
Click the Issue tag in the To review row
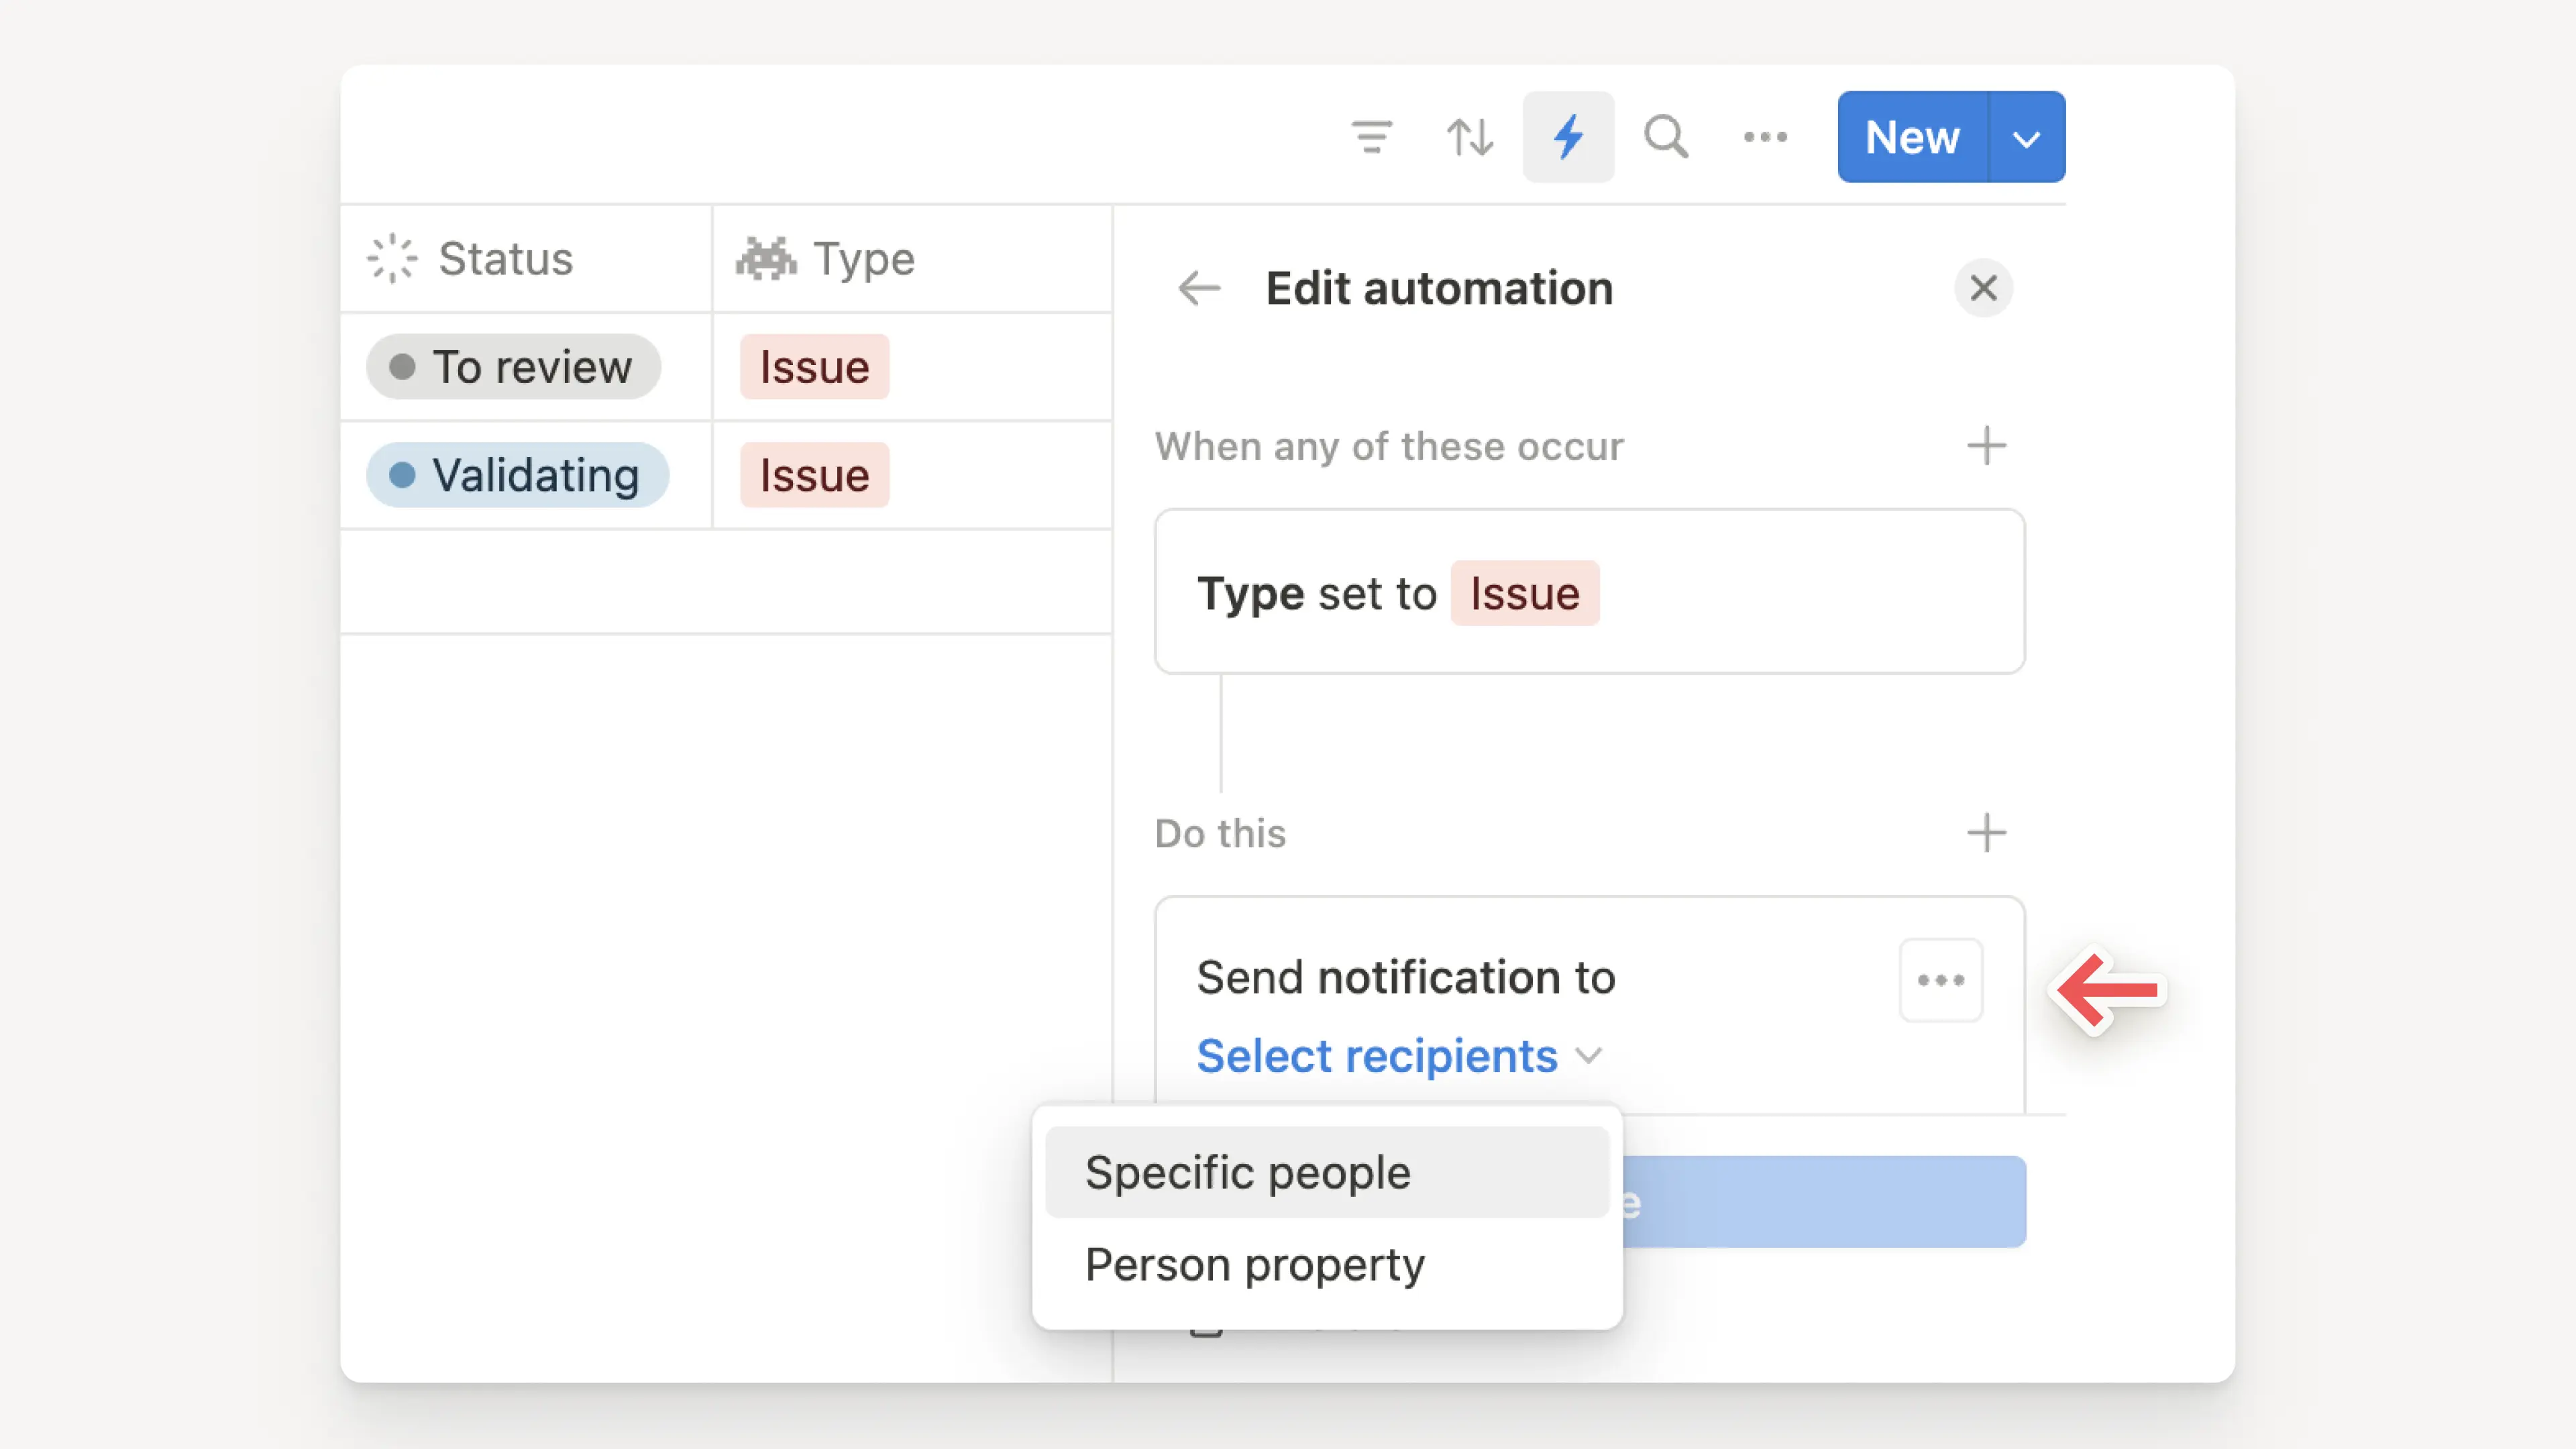(x=813, y=367)
